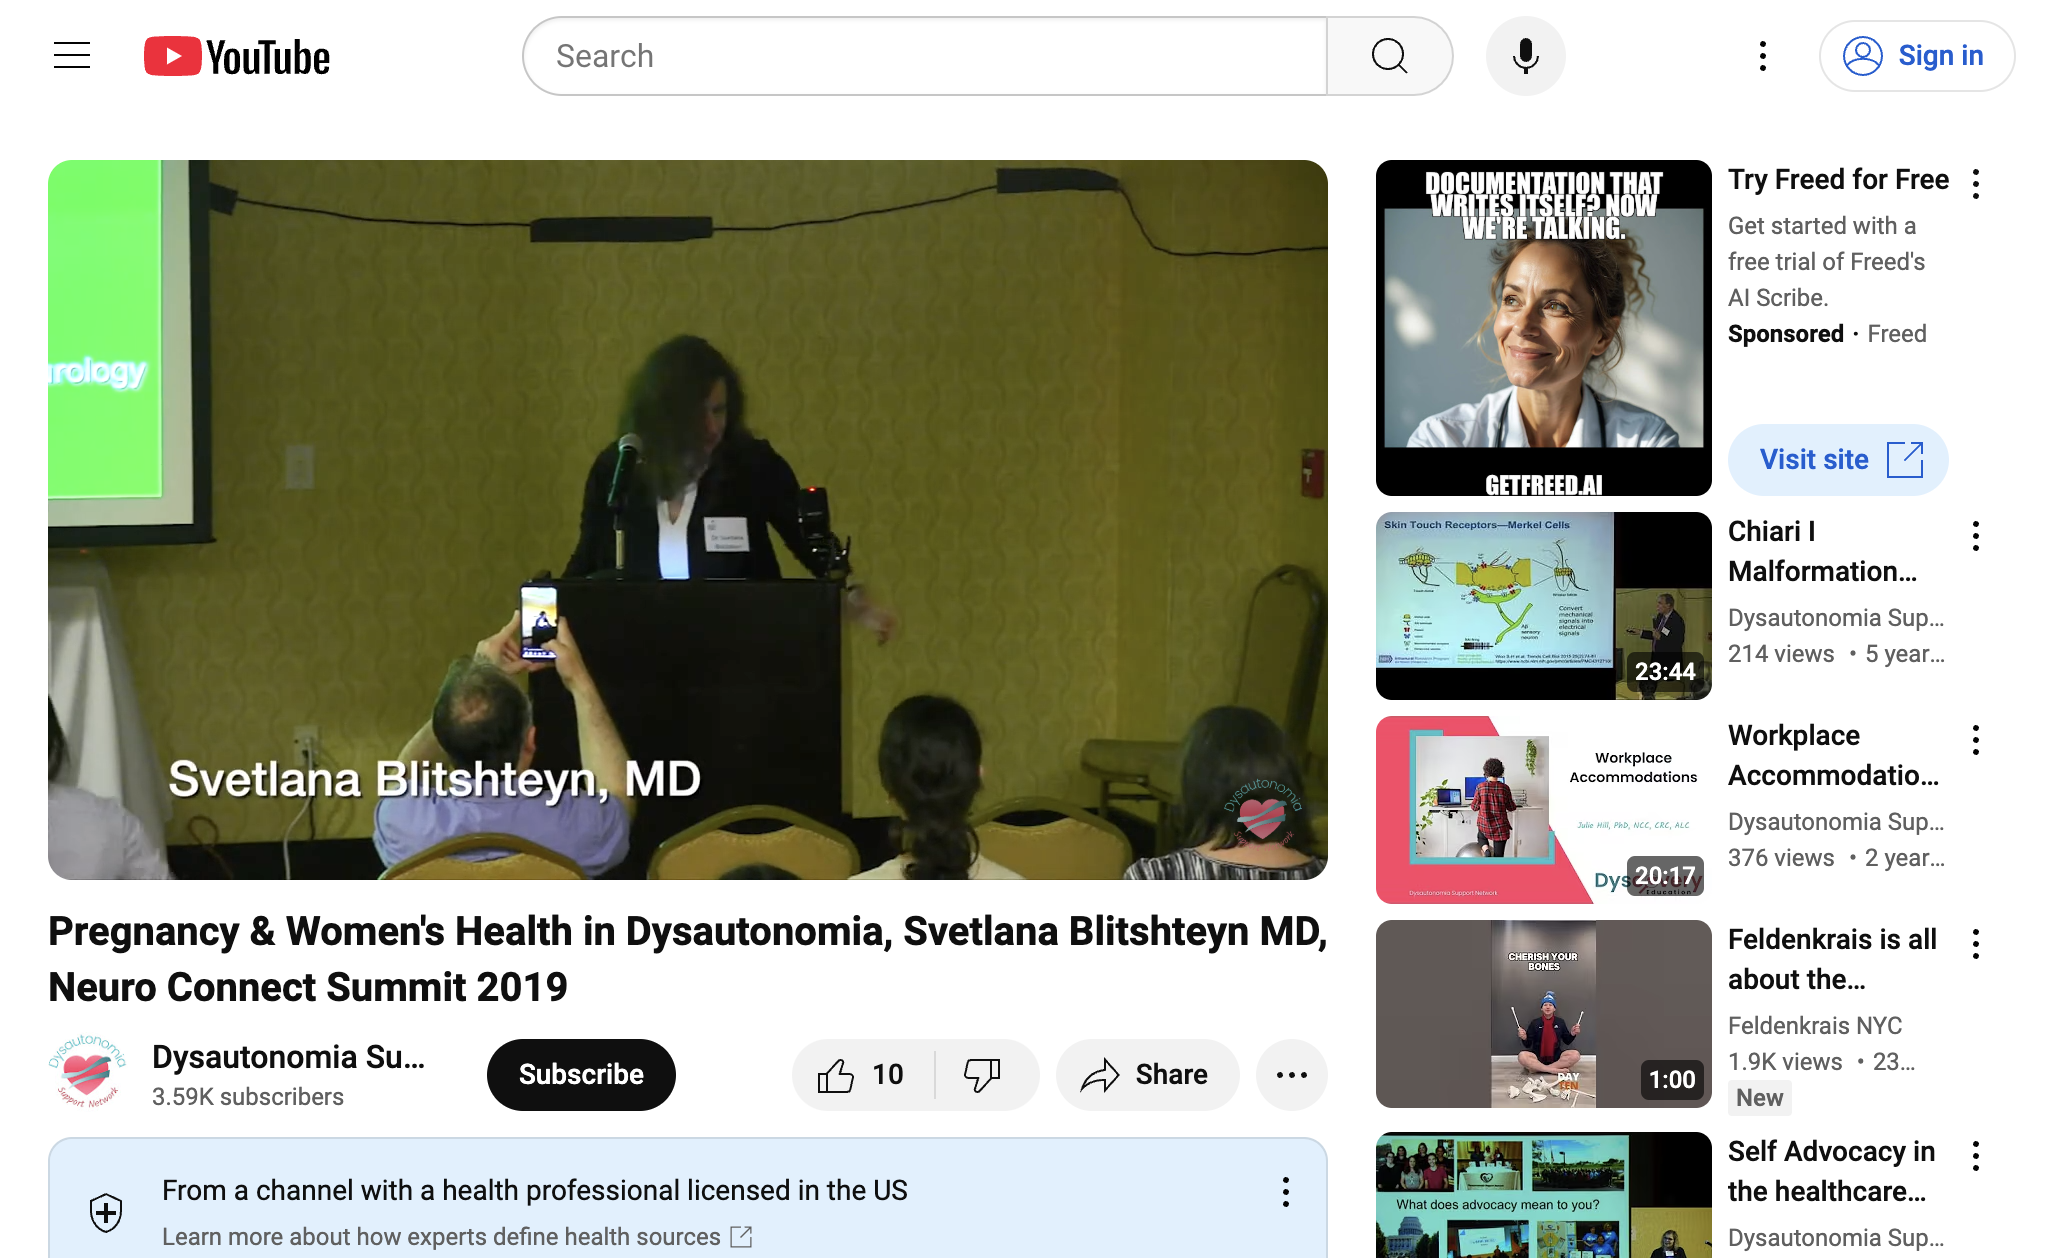2048x1258 pixels.
Task: Learn more about how experts define health sources
Action: (x=457, y=1237)
